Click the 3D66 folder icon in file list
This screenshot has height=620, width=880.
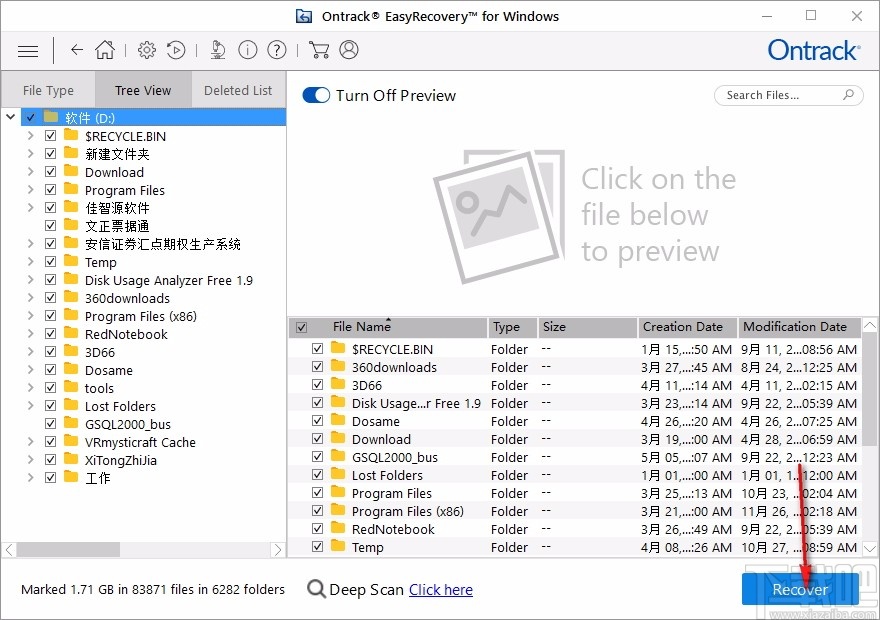[x=338, y=384]
